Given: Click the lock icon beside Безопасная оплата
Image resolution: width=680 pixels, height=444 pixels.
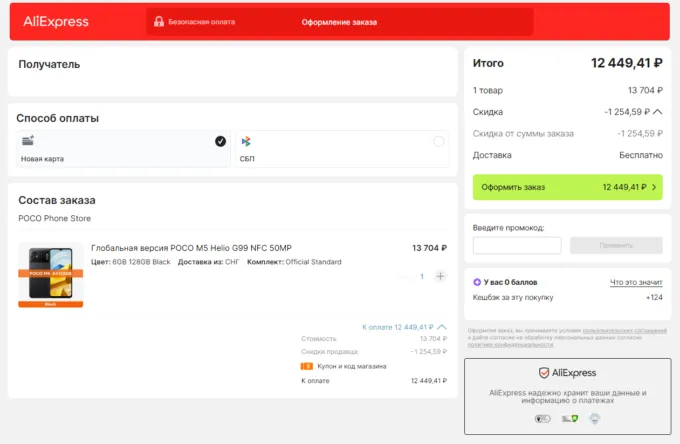Looking at the screenshot, I should 159,21.
